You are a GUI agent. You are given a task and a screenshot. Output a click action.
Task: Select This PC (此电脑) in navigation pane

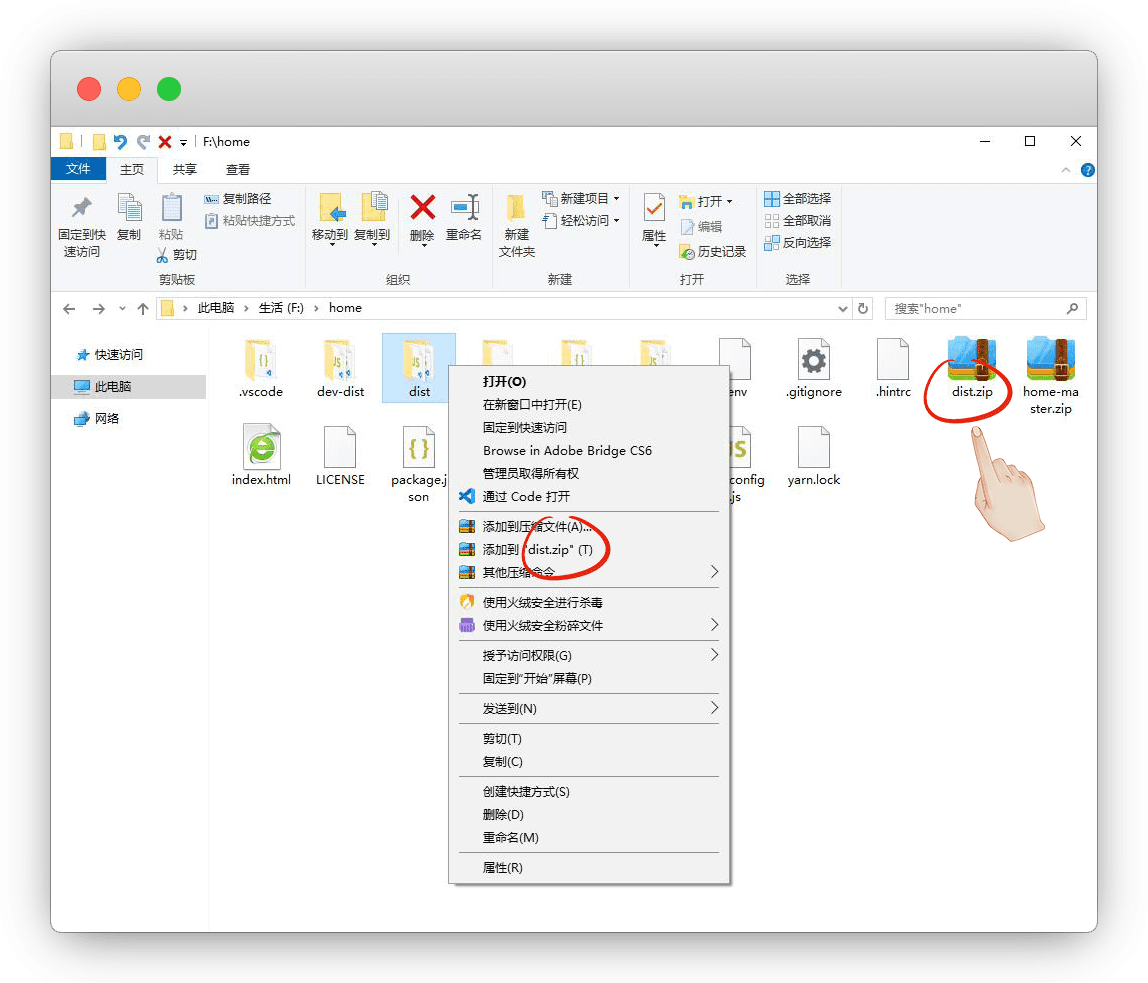(x=112, y=386)
